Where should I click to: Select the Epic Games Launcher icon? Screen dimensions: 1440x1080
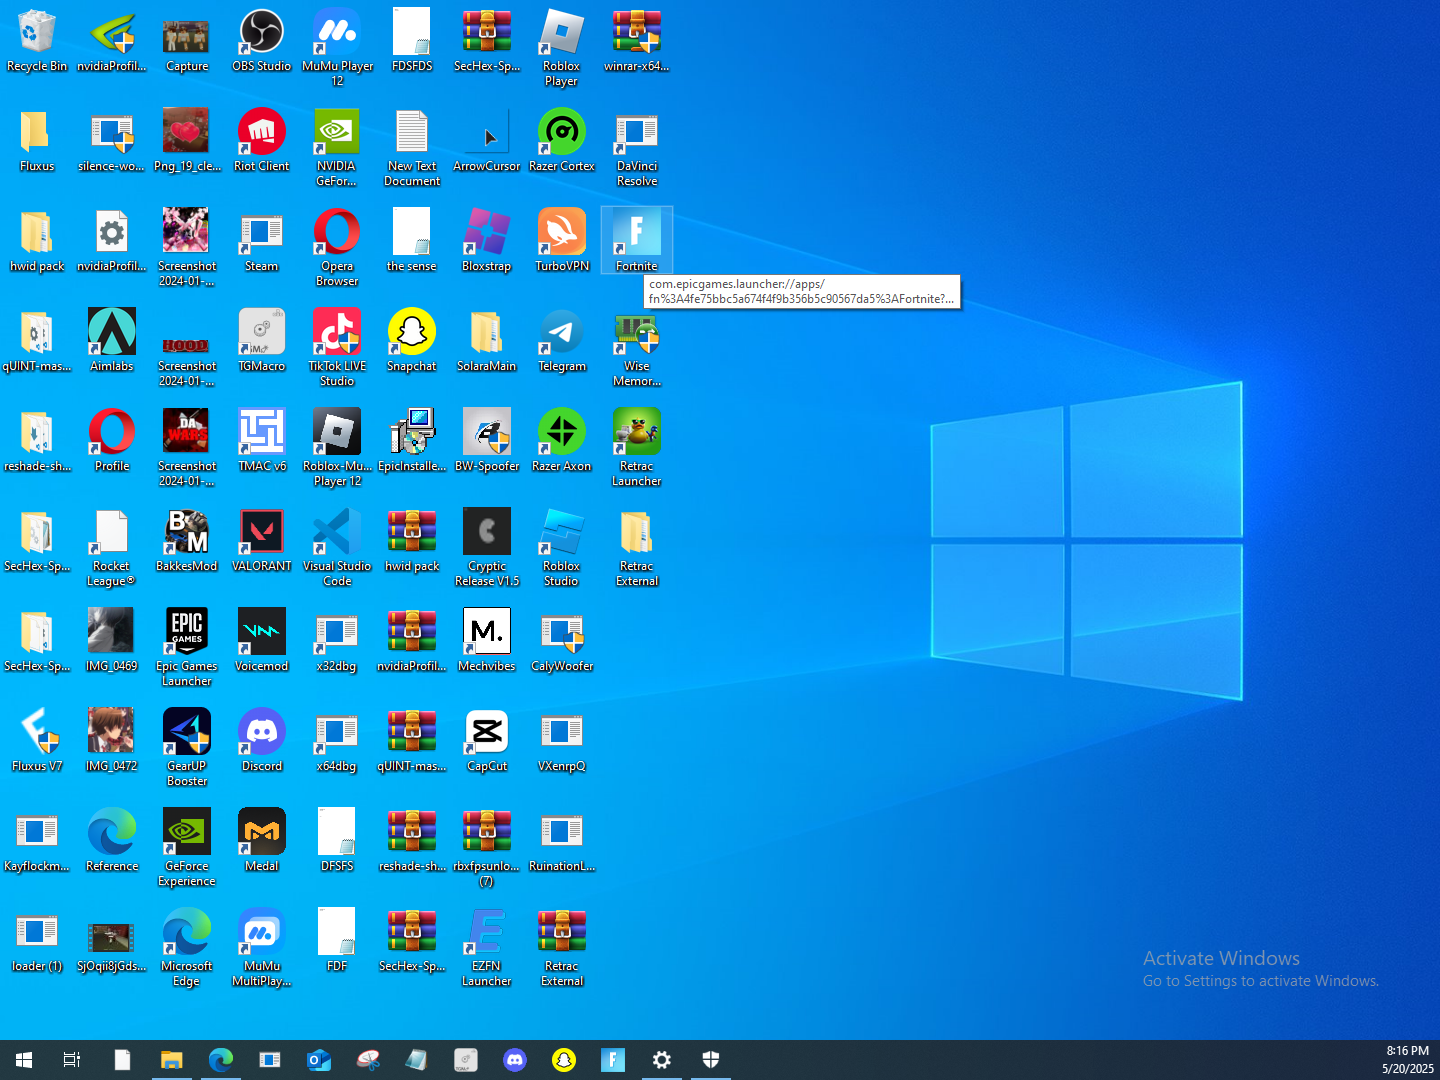tap(187, 635)
